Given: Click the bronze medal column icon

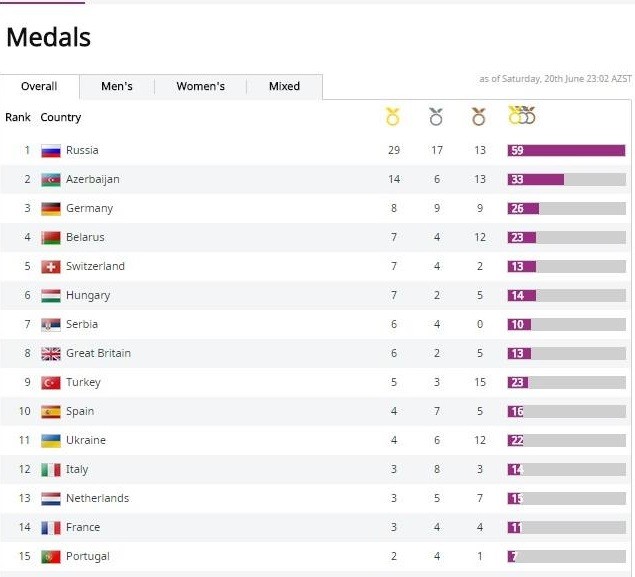Looking at the screenshot, I should [x=478, y=117].
